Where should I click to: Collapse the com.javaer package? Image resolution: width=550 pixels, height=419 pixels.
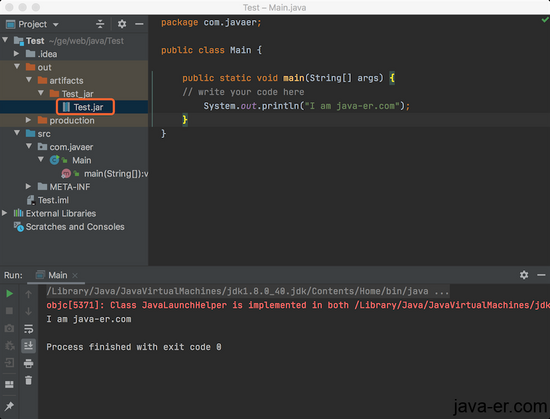29,146
